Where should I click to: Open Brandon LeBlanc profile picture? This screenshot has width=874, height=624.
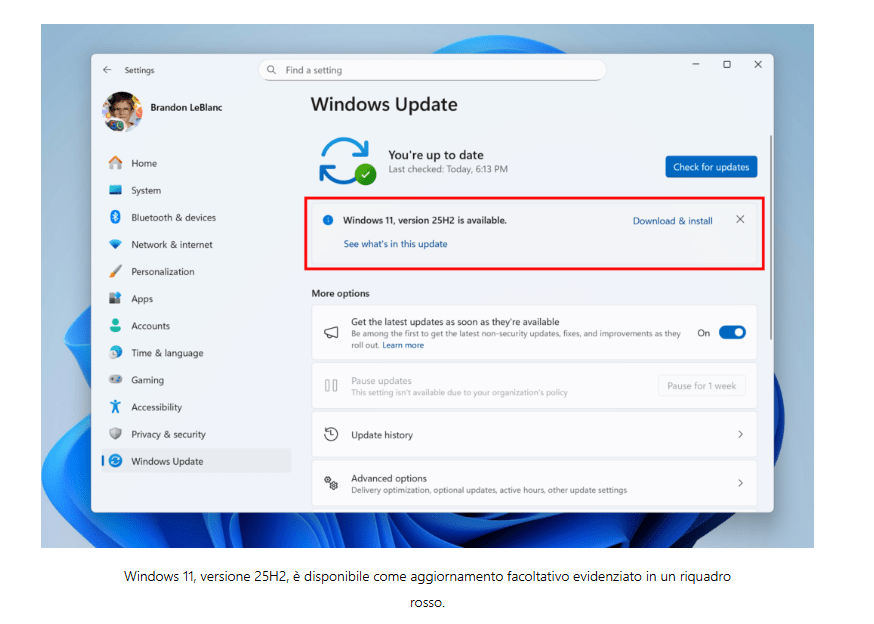tap(122, 112)
